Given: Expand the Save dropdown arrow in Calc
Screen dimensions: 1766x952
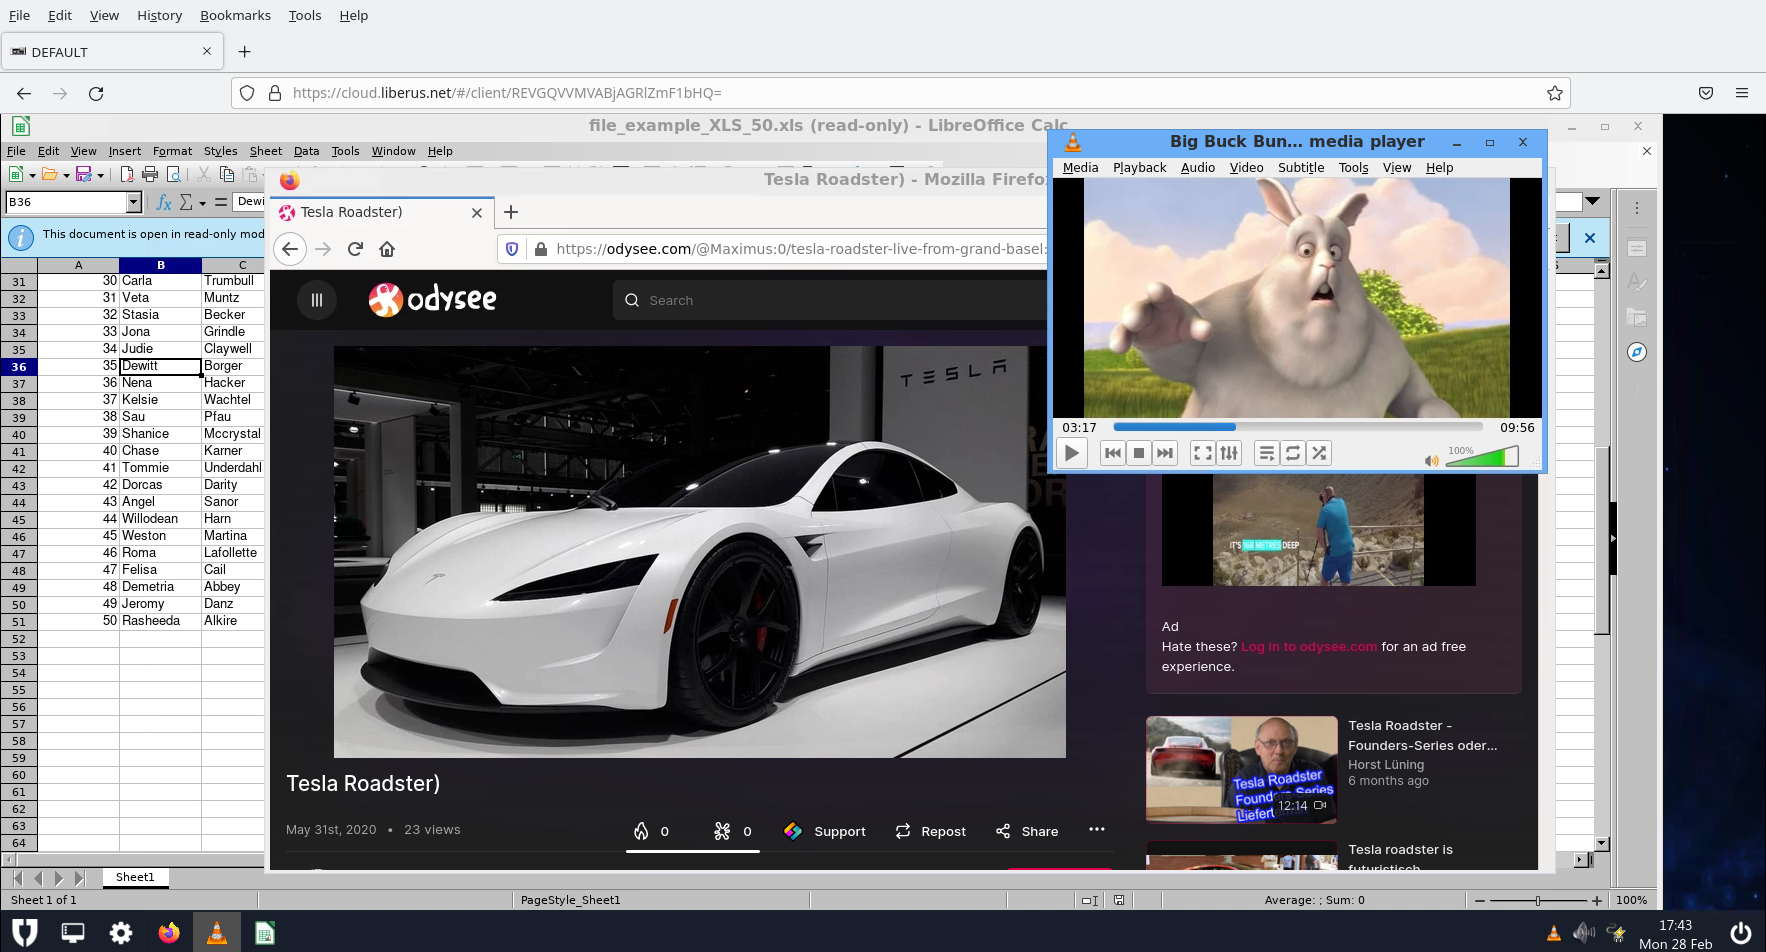Looking at the screenshot, I should click(100, 175).
